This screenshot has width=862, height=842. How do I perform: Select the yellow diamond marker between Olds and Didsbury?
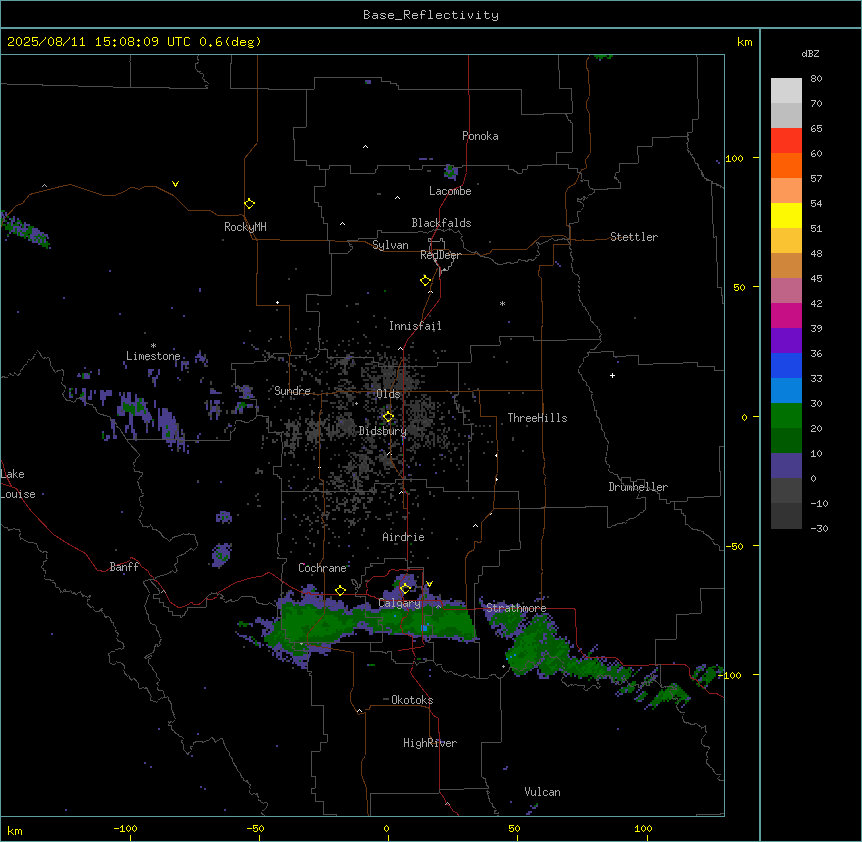pyautogui.click(x=388, y=416)
